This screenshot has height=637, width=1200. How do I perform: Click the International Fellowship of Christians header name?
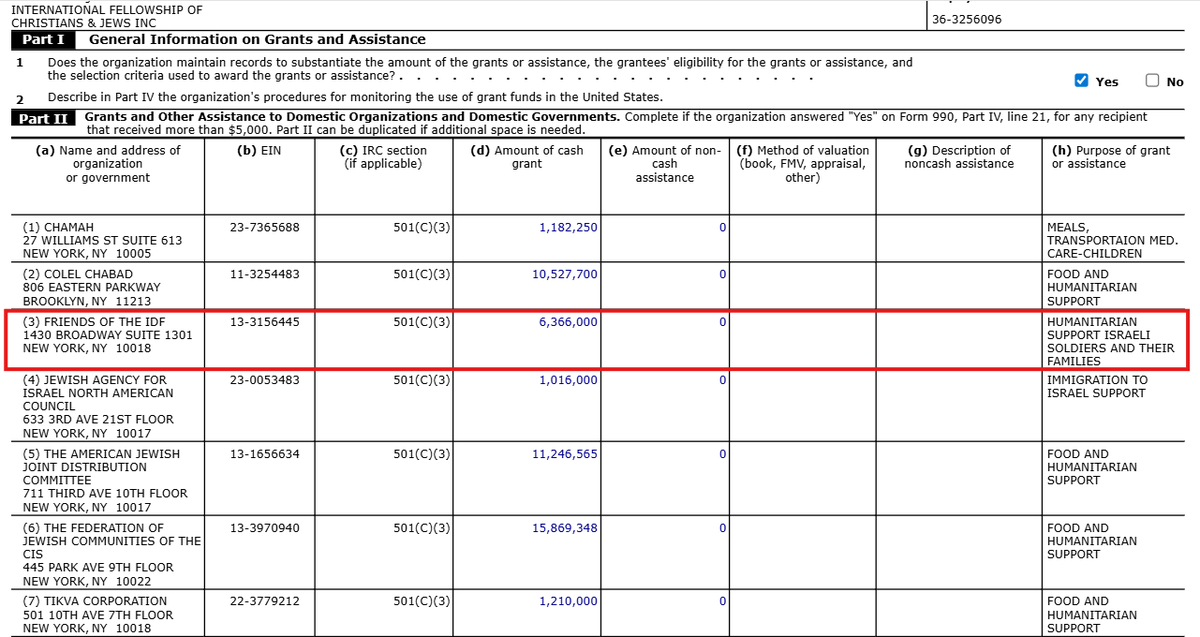[106, 16]
